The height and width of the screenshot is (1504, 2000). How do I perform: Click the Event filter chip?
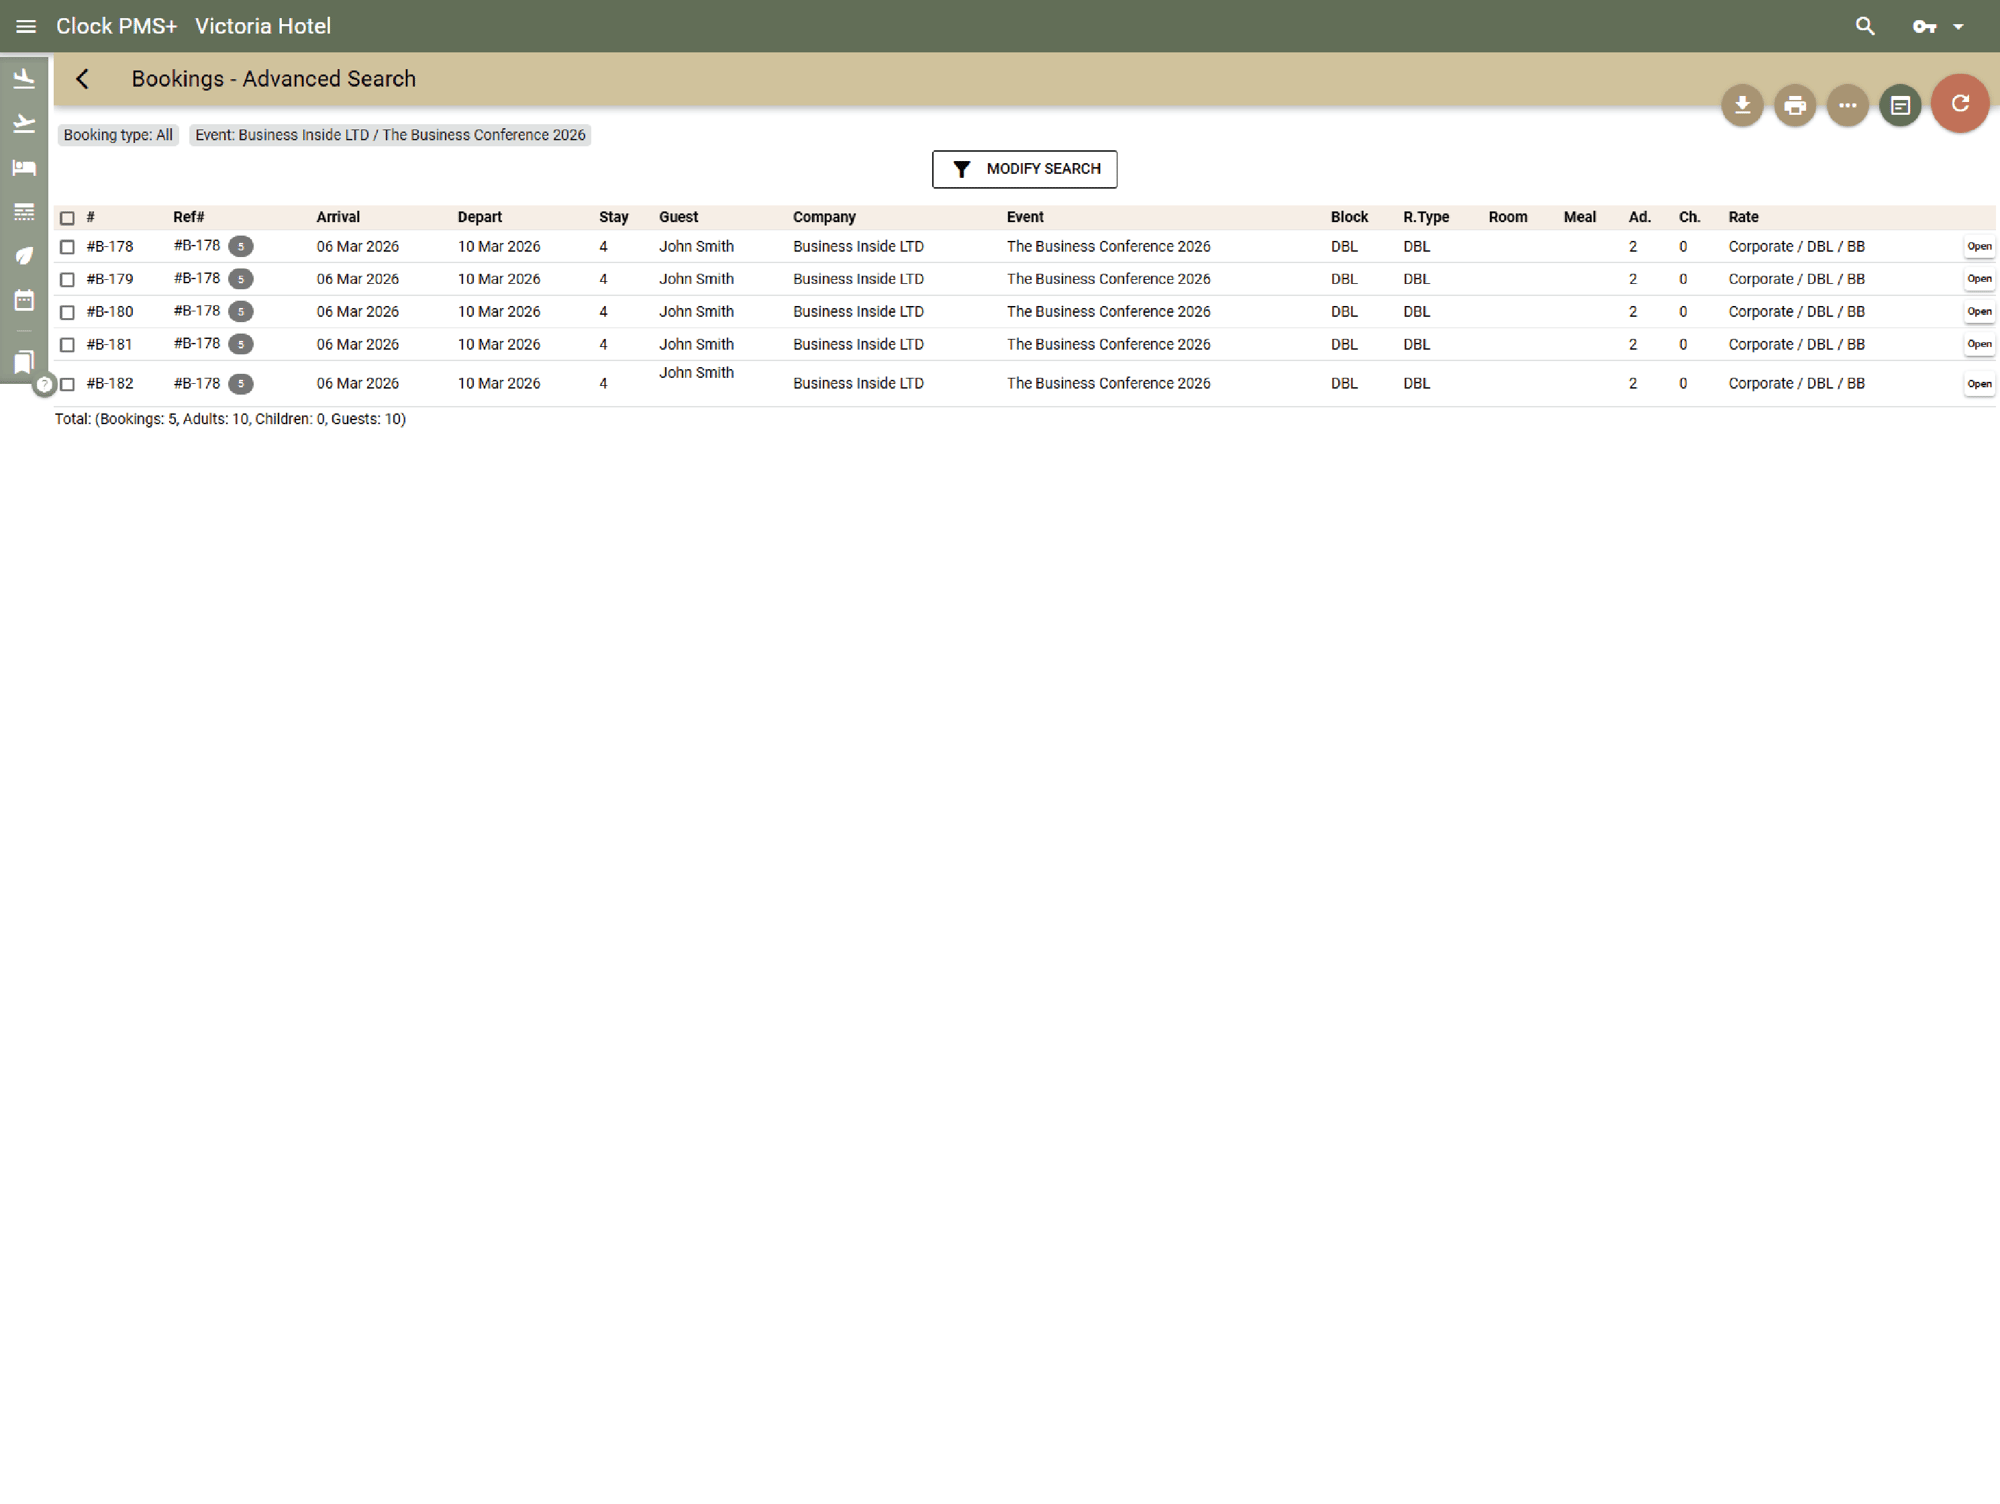pyautogui.click(x=390, y=135)
